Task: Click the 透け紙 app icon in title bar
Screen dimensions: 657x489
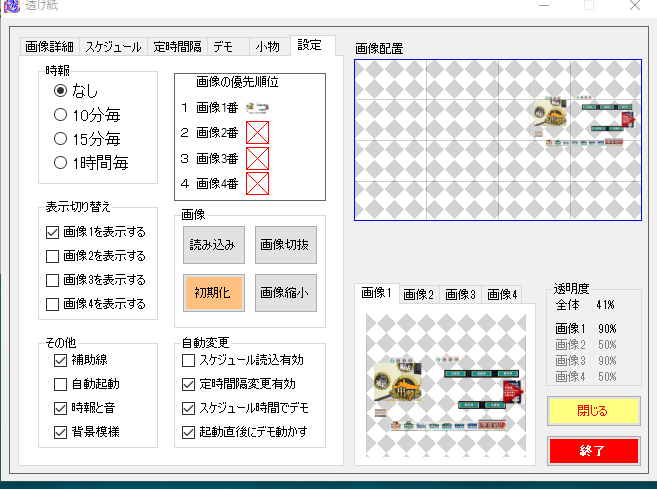Action: (x=11, y=5)
